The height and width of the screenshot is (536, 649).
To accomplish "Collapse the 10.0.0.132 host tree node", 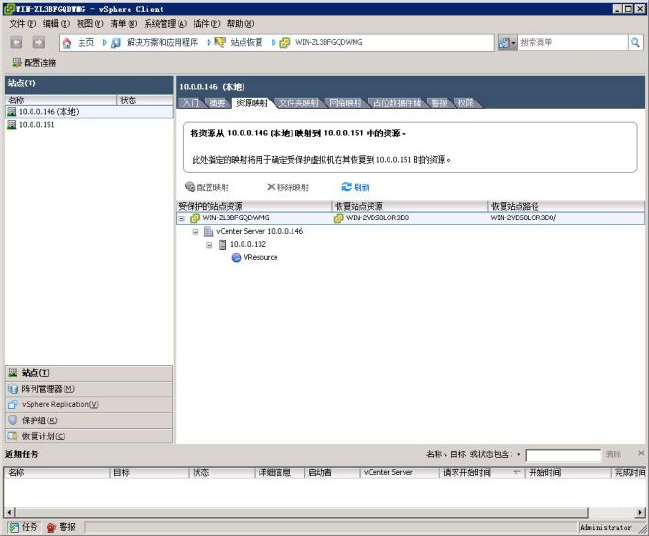I will (x=209, y=244).
